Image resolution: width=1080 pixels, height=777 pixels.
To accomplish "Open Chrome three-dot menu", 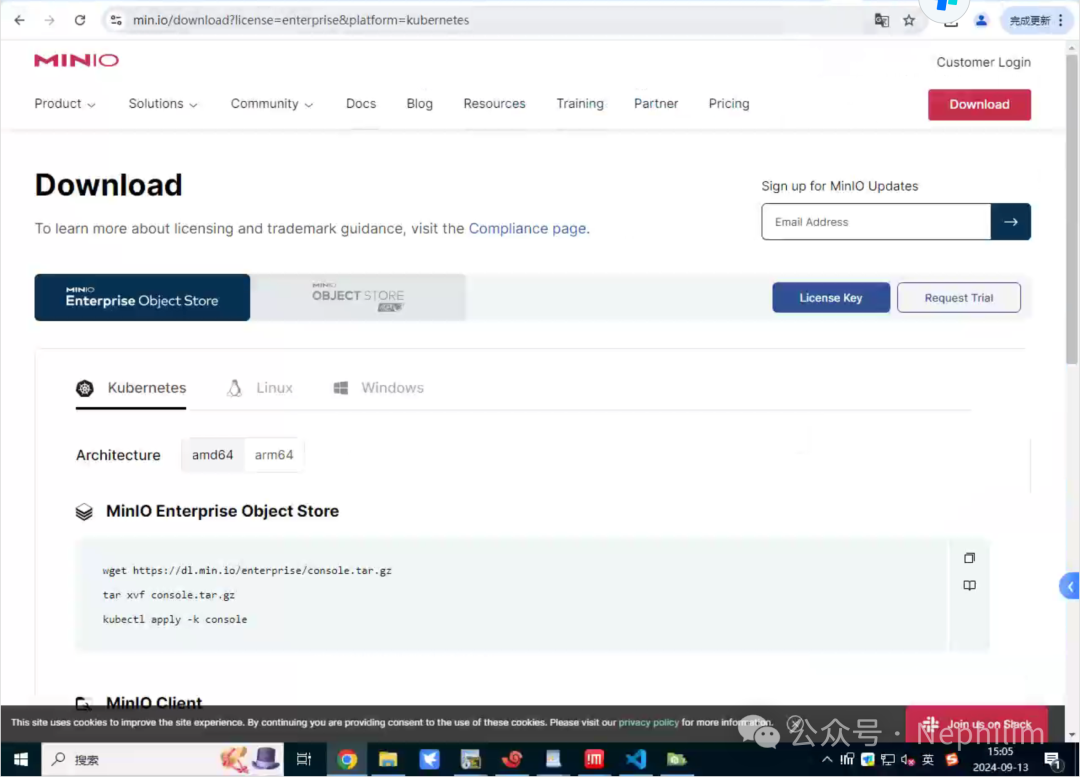I will (x=1061, y=20).
